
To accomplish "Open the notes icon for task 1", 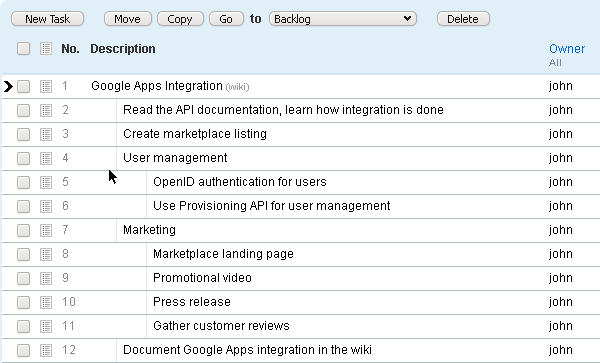I will pos(46,86).
